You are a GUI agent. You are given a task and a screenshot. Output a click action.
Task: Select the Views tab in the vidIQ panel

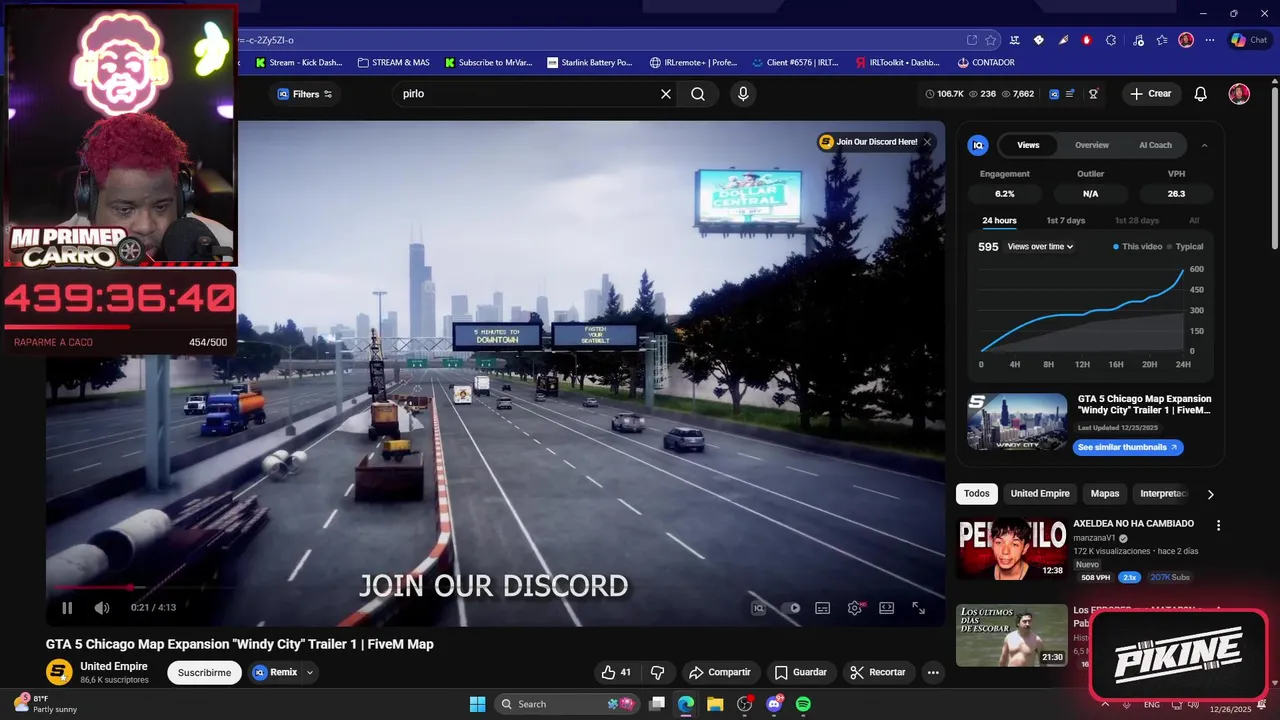(1028, 145)
